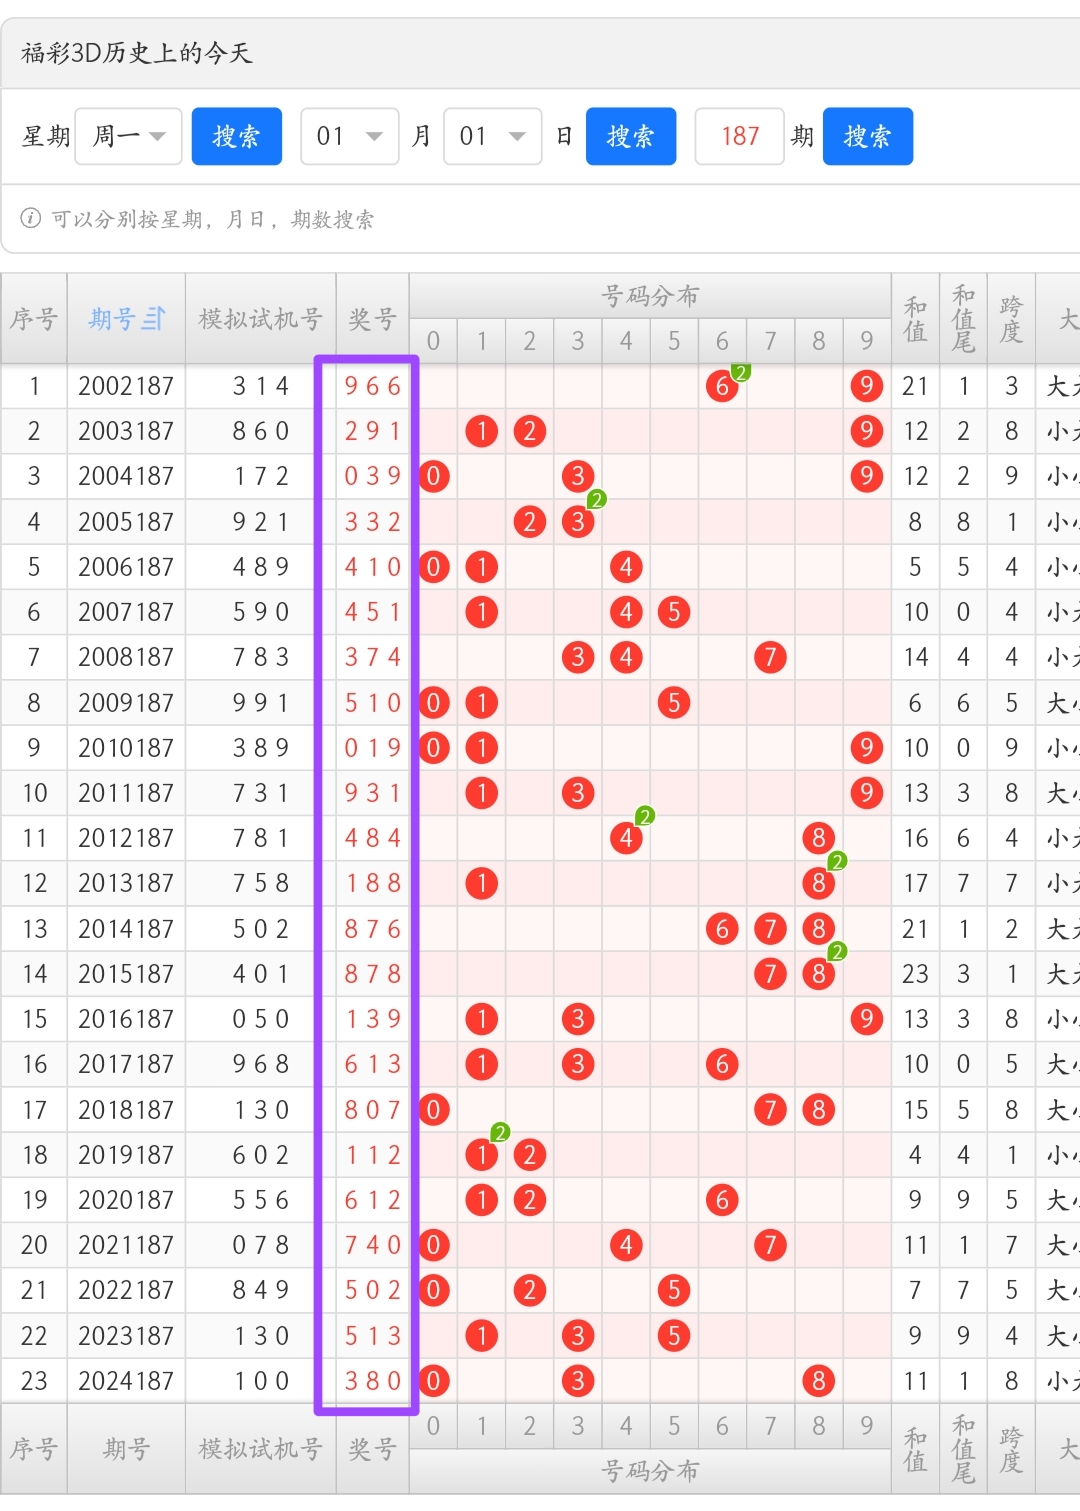The height and width of the screenshot is (1511, 1080).
Task: Click prize number 876 in row 13
Action: (372, 929)
